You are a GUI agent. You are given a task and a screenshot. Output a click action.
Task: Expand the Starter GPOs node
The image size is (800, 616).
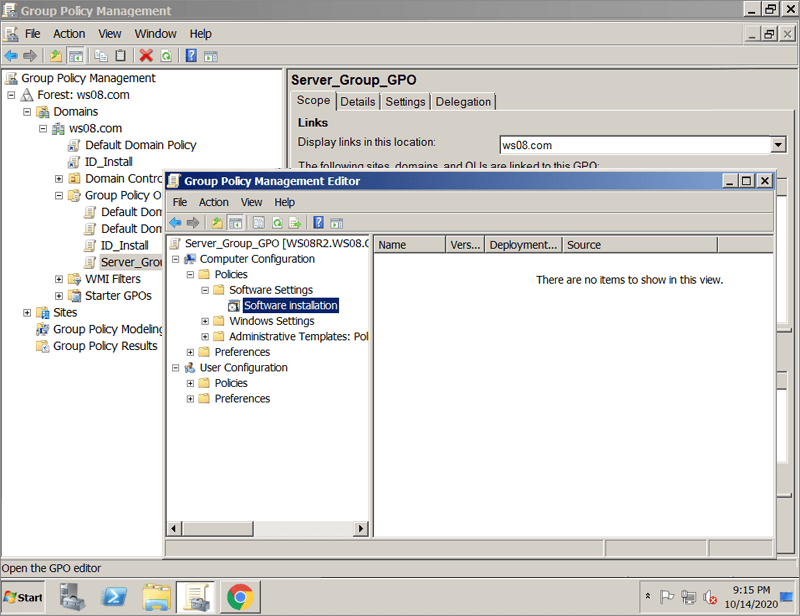[x=59, y=296]
